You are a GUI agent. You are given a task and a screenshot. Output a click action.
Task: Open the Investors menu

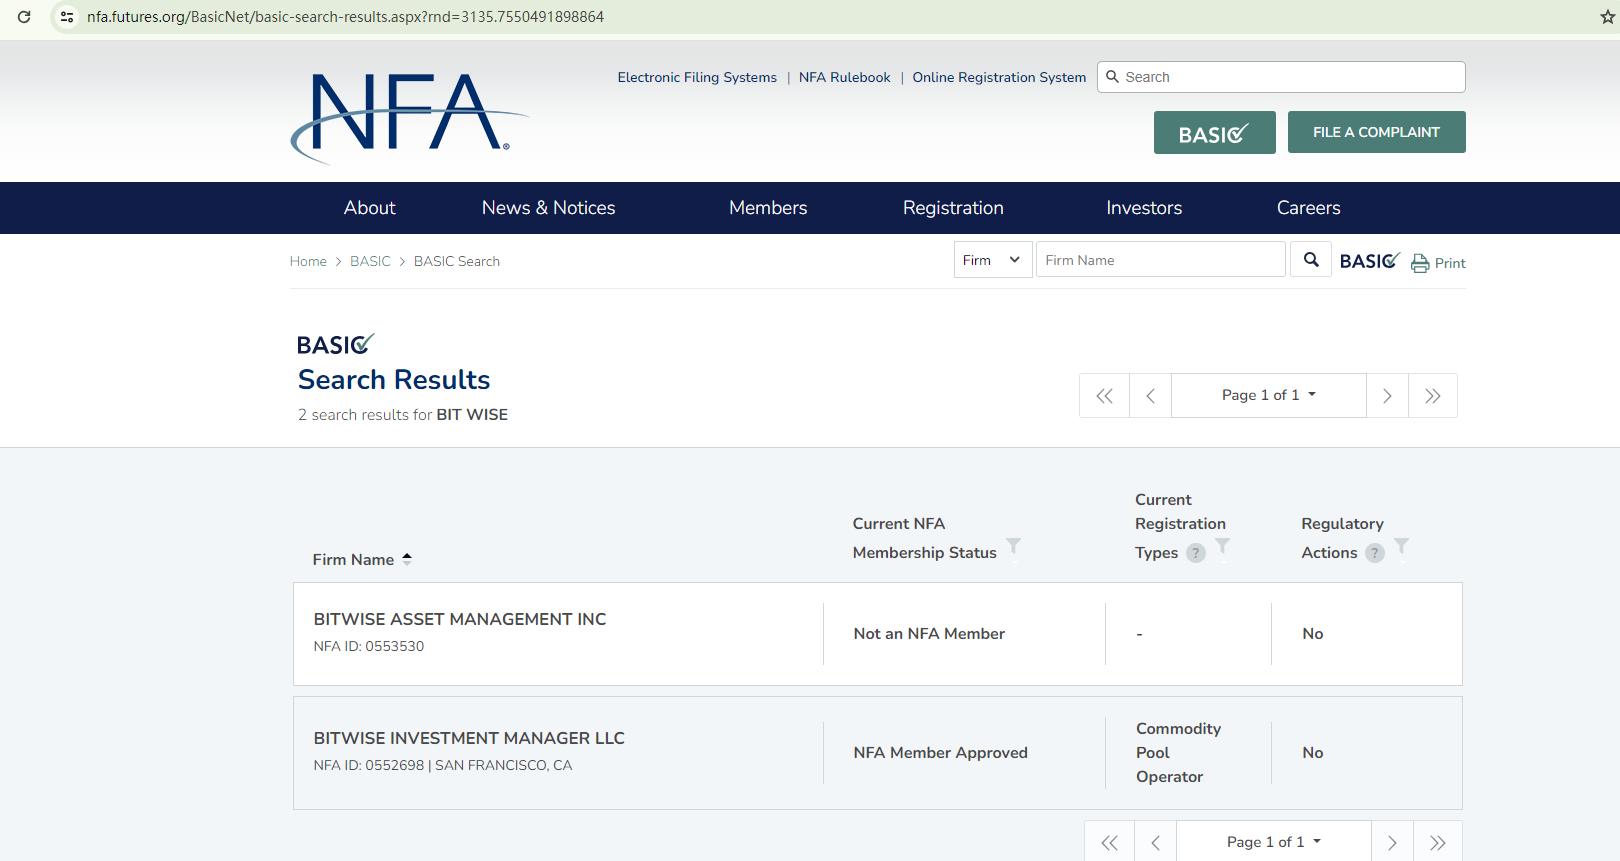1144,208
